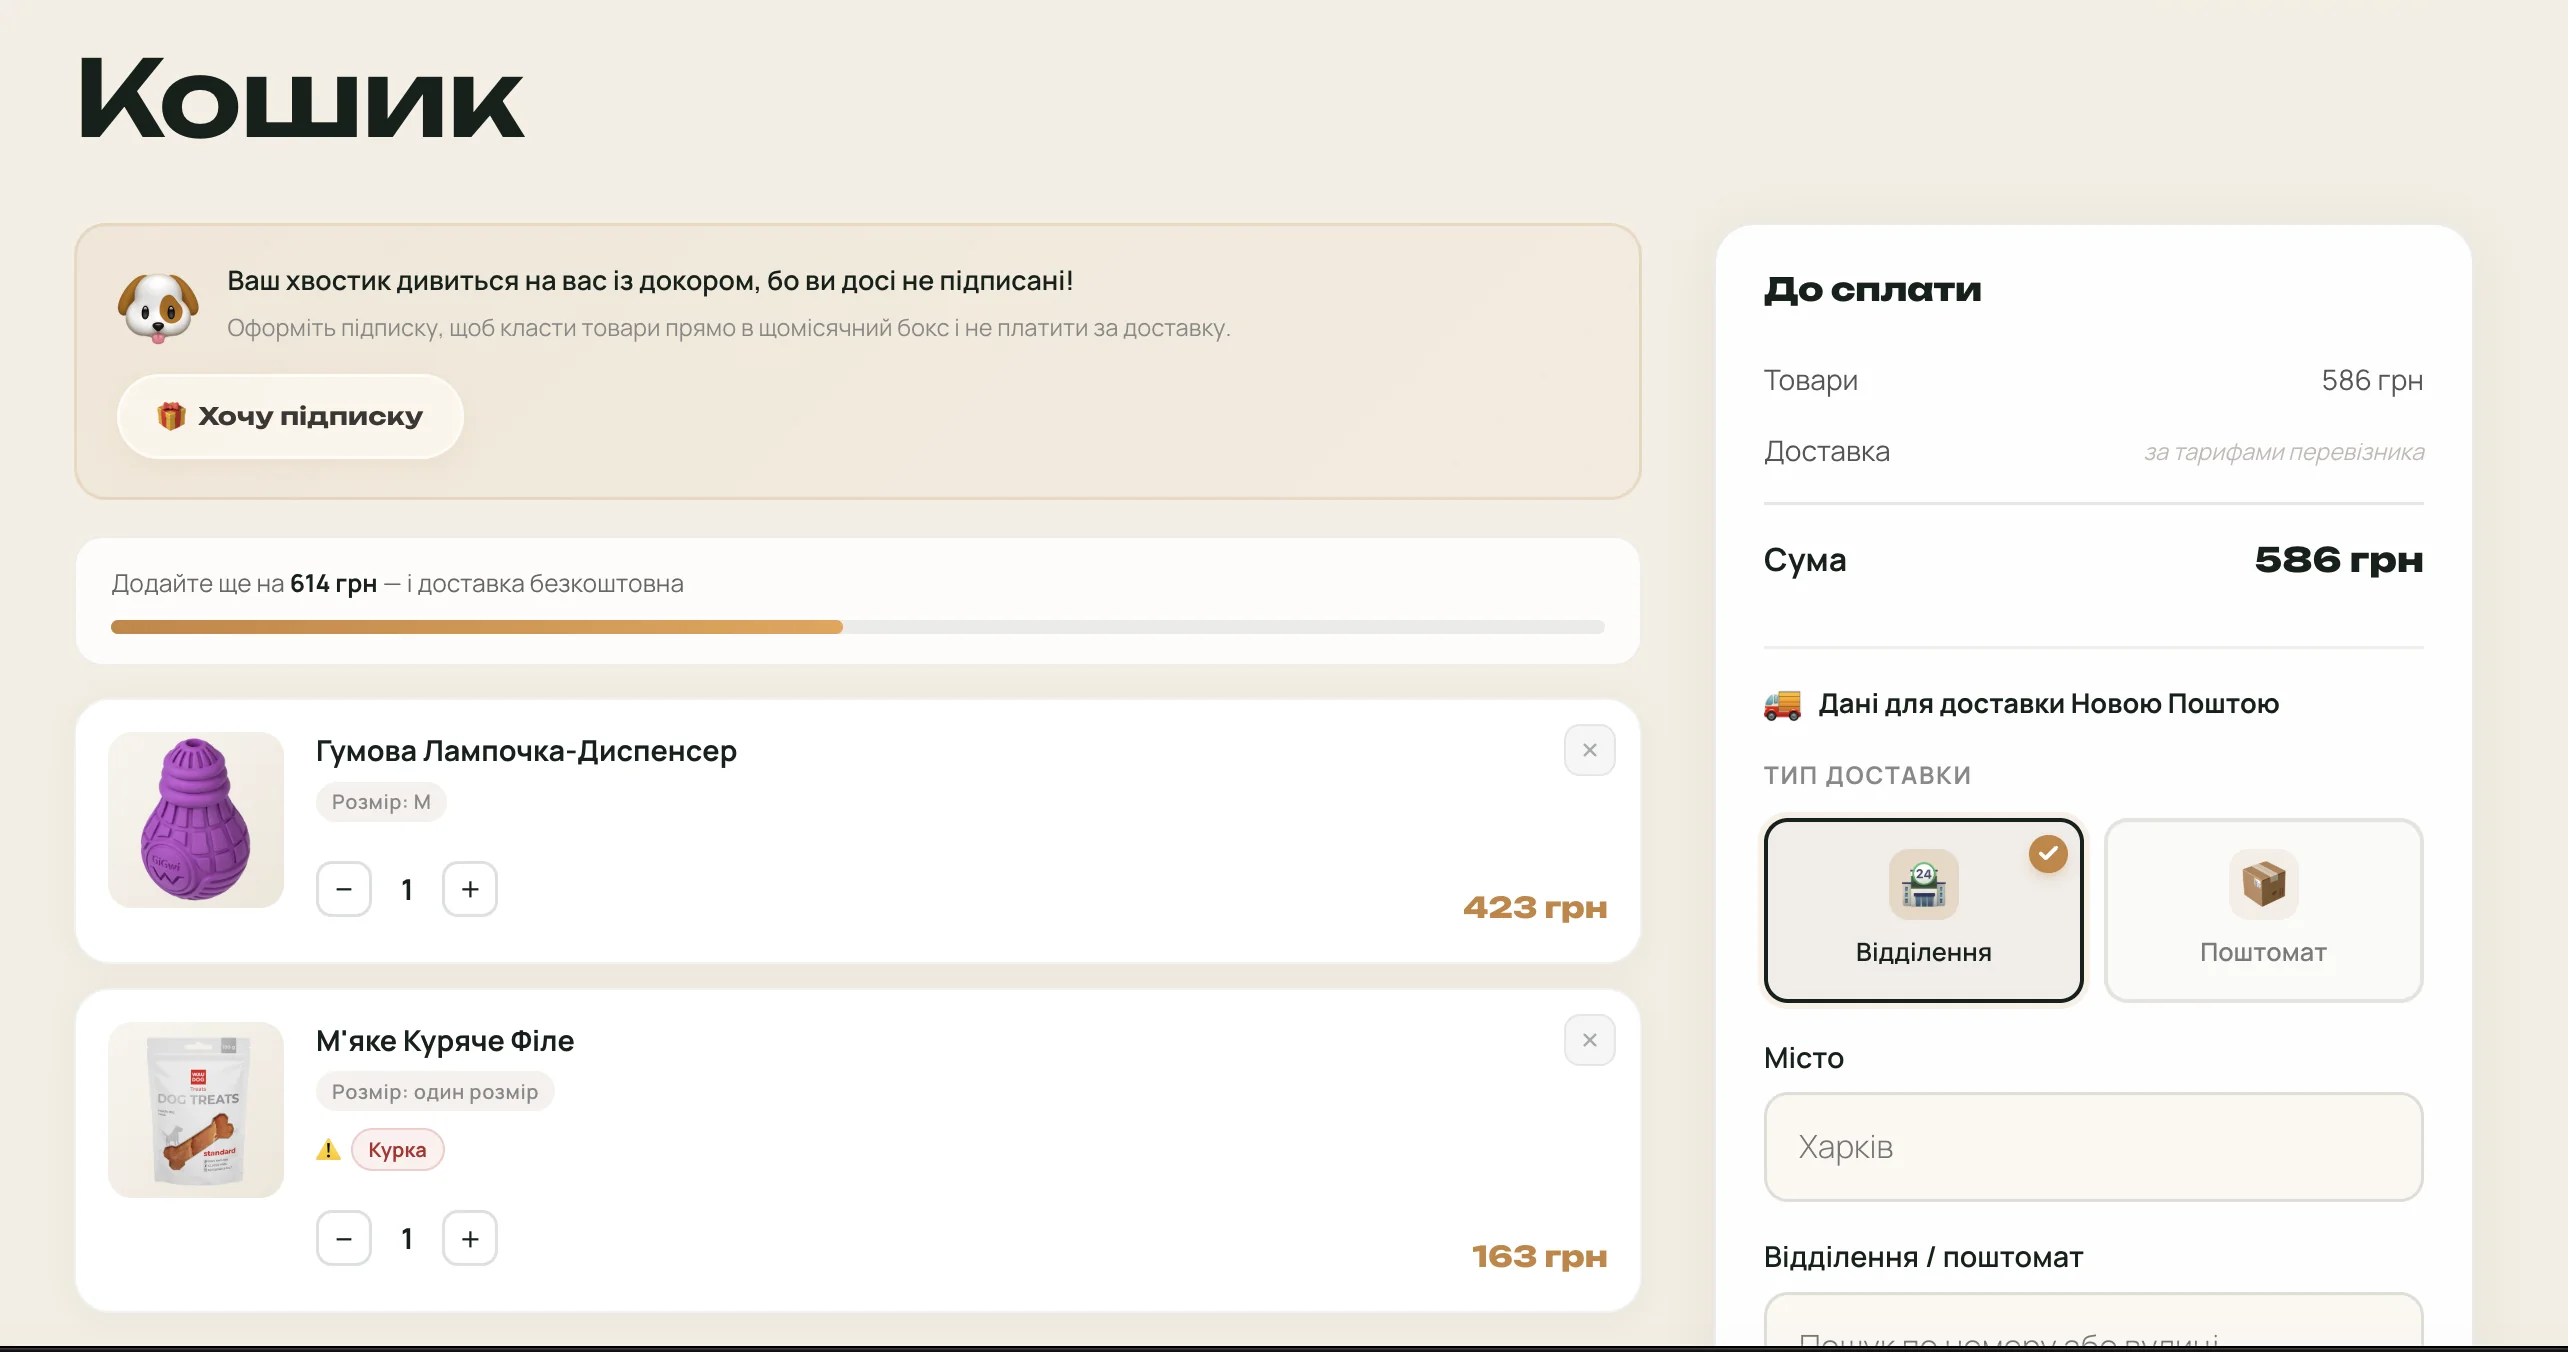
Task: Click the delivery truck icon
Action: 1782,704
